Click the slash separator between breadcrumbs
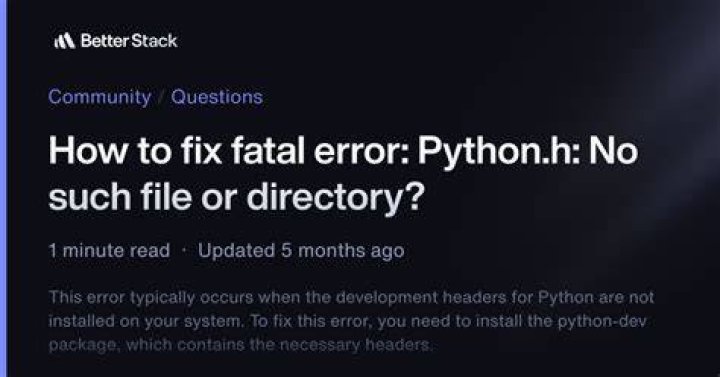 161,97
